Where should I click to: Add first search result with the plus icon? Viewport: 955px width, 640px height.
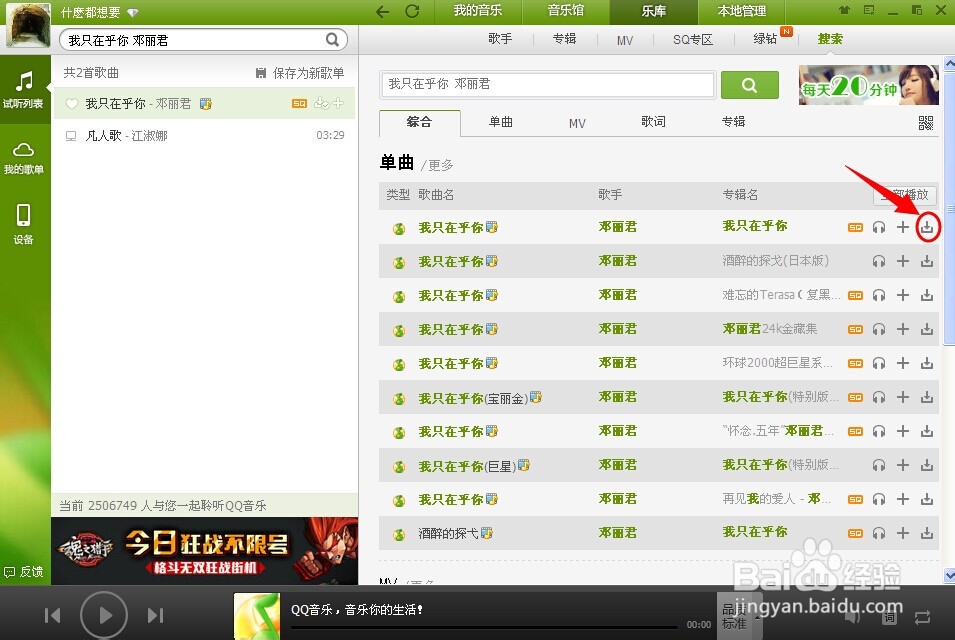(x=902, y=227)
